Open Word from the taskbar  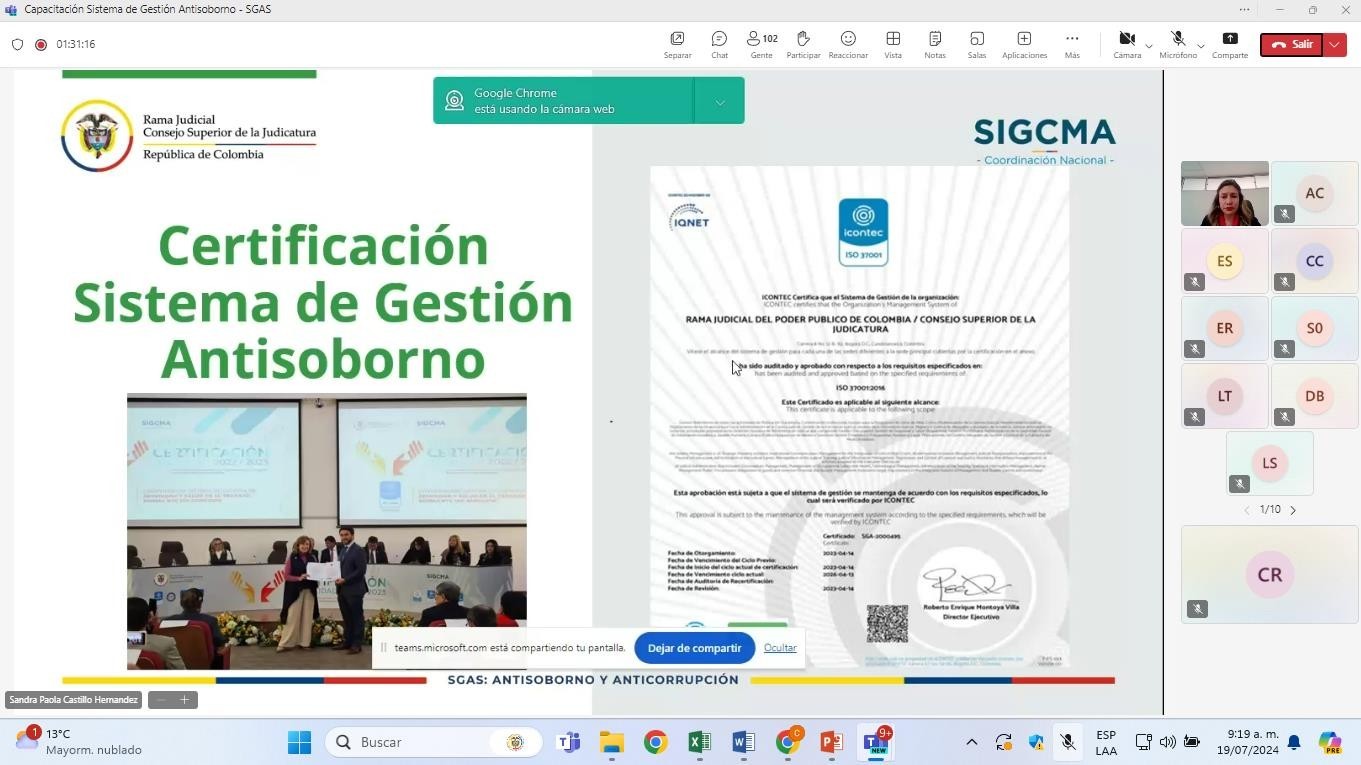pyautogui.click(x=743, y=742)
